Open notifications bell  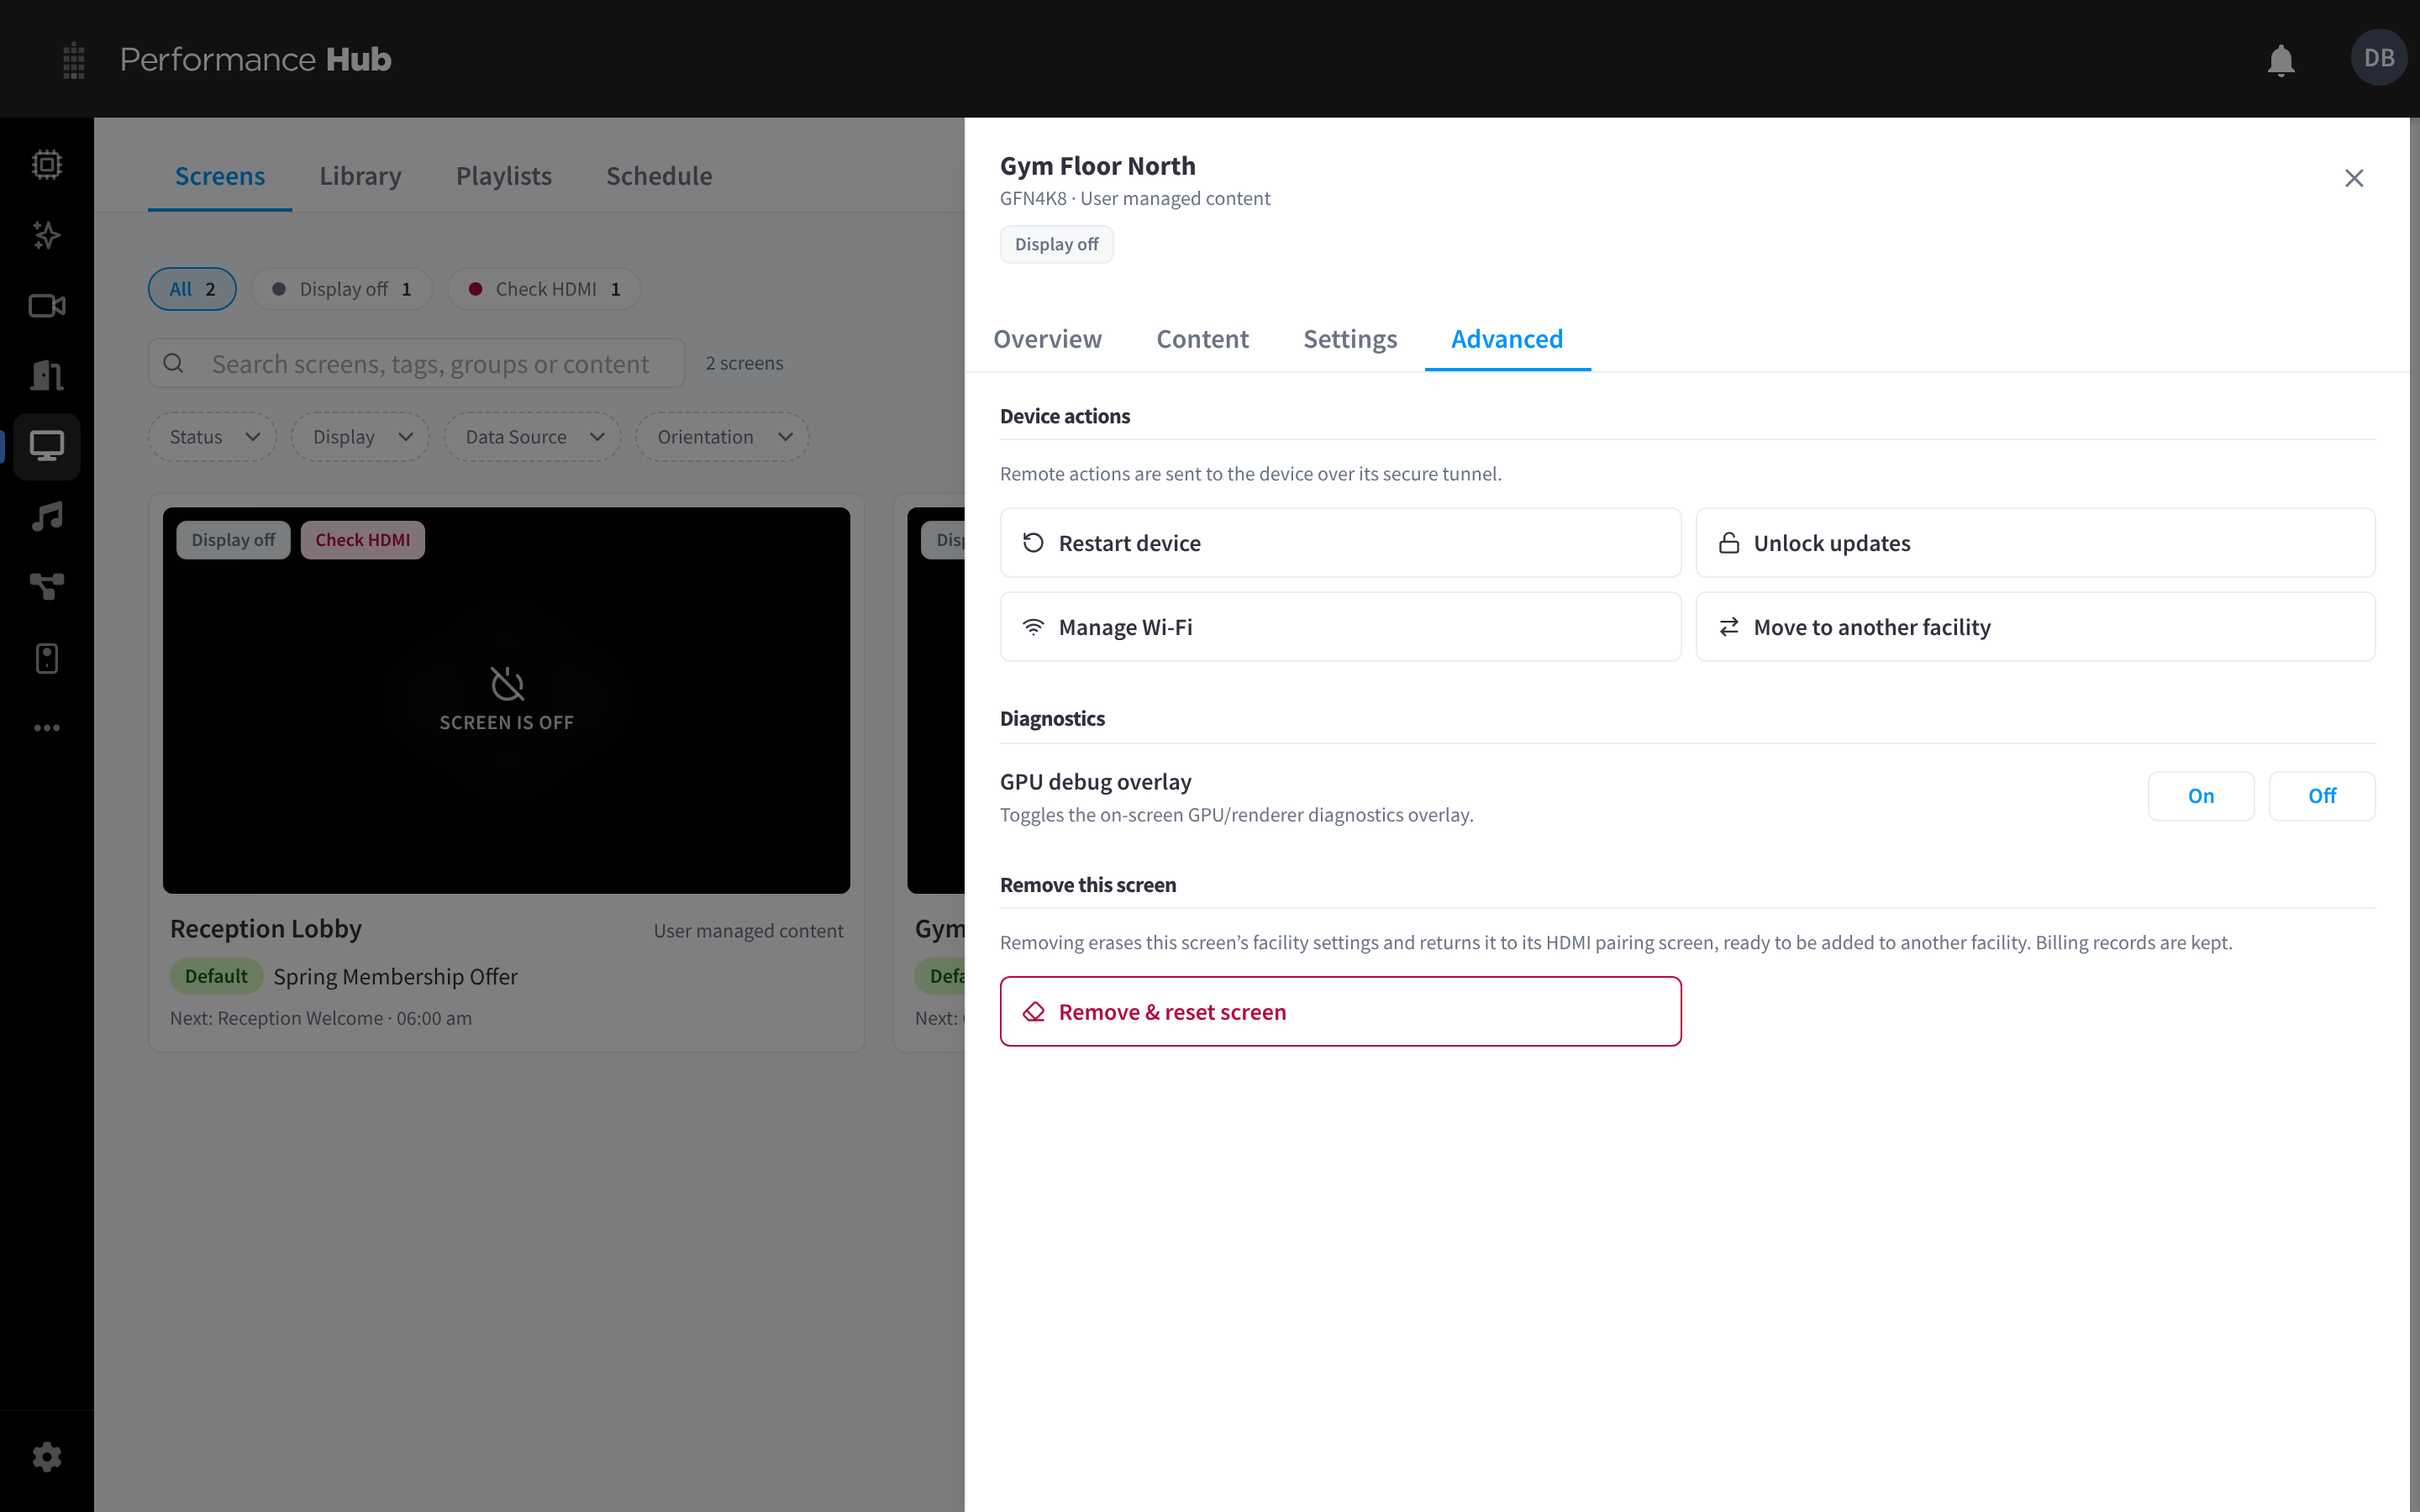click(x=2281, y=60)
